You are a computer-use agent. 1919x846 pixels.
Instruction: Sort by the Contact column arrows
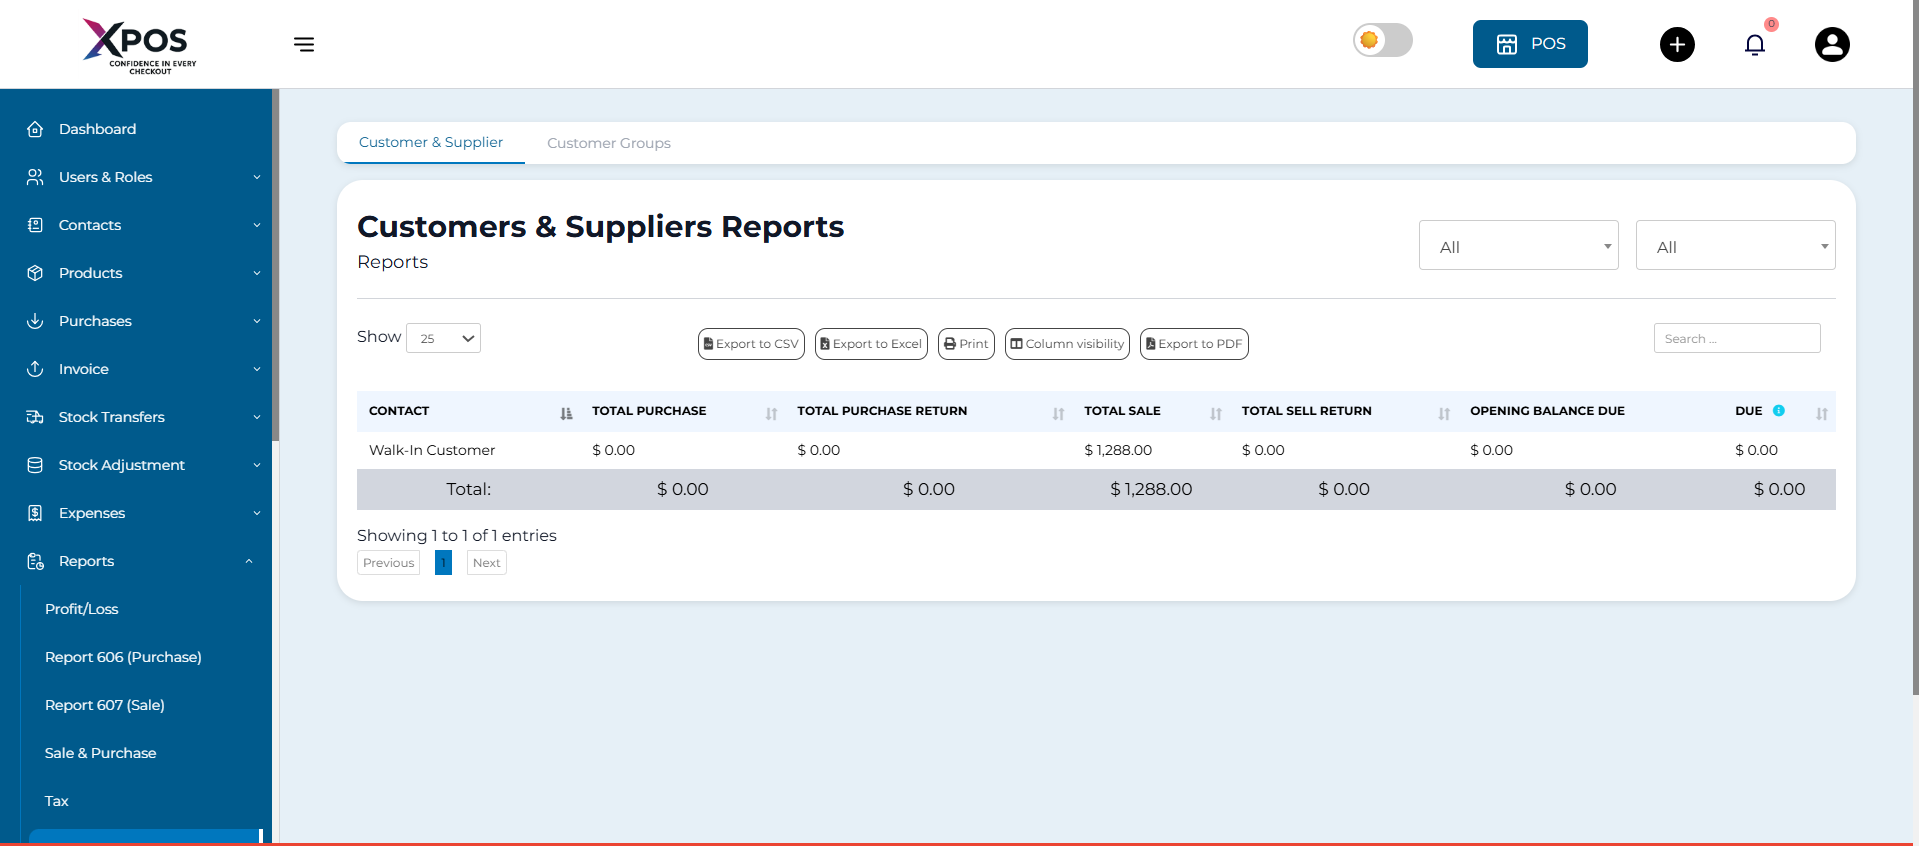pyautogui.click(x=566, y=413)
